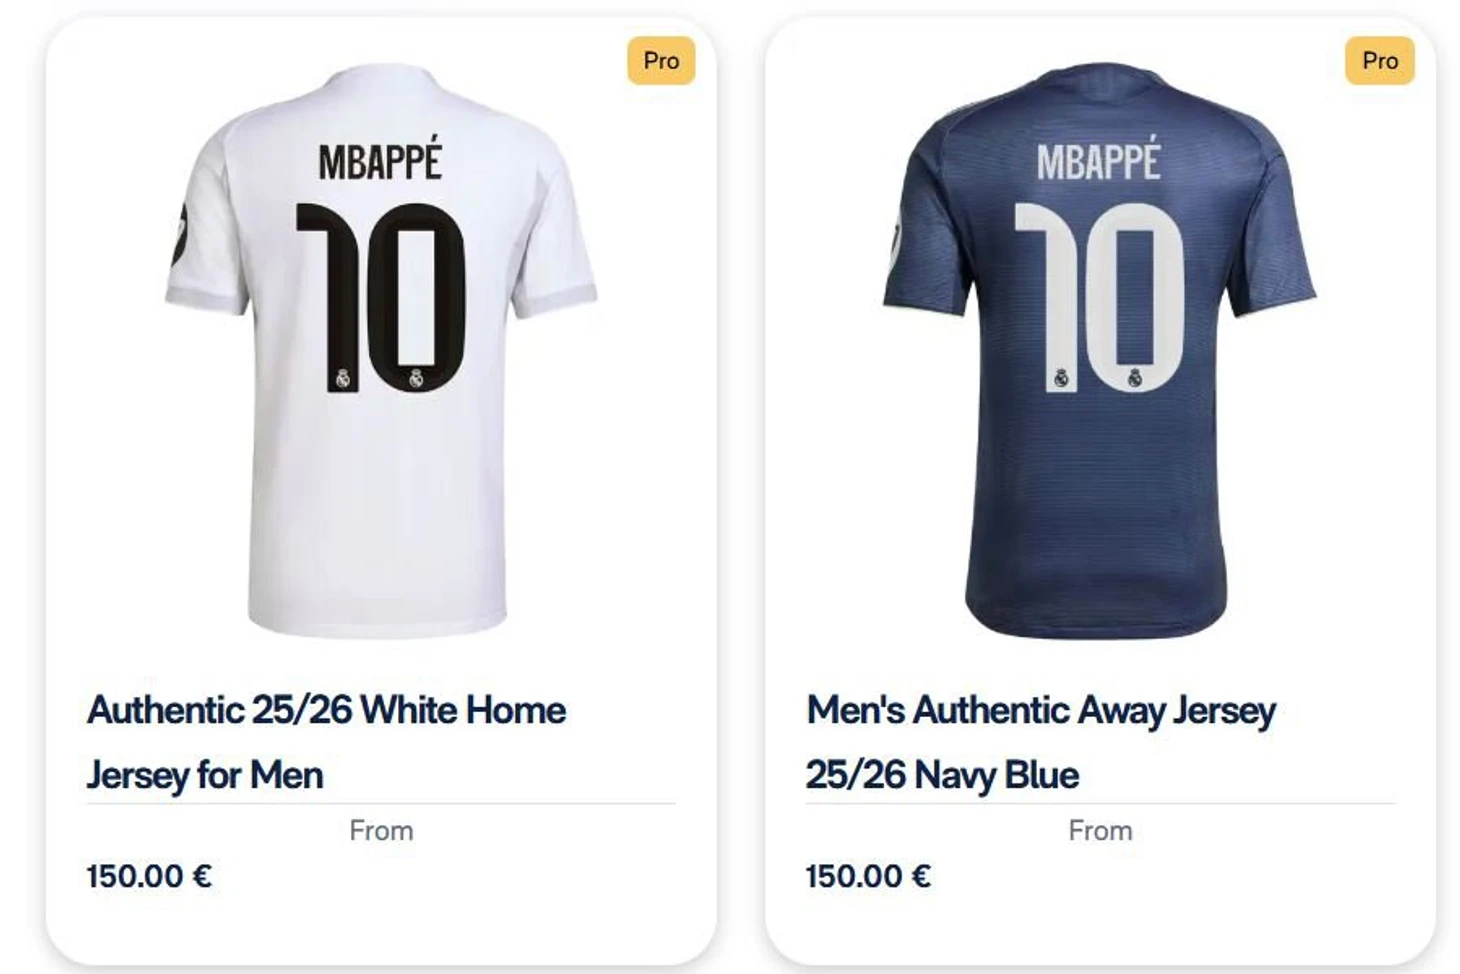1460x974 pixels.
Task: Click the 150.00 € price under white jersey
Action: tap(149, 876)
